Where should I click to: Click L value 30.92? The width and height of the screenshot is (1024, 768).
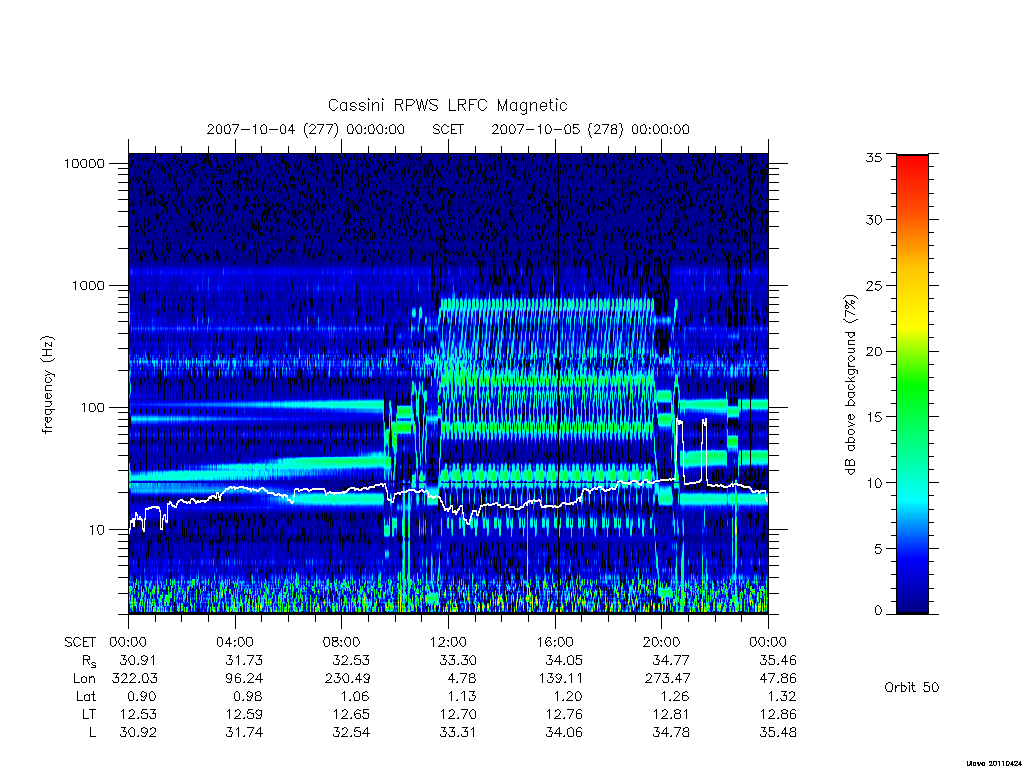tap(137, 732)
